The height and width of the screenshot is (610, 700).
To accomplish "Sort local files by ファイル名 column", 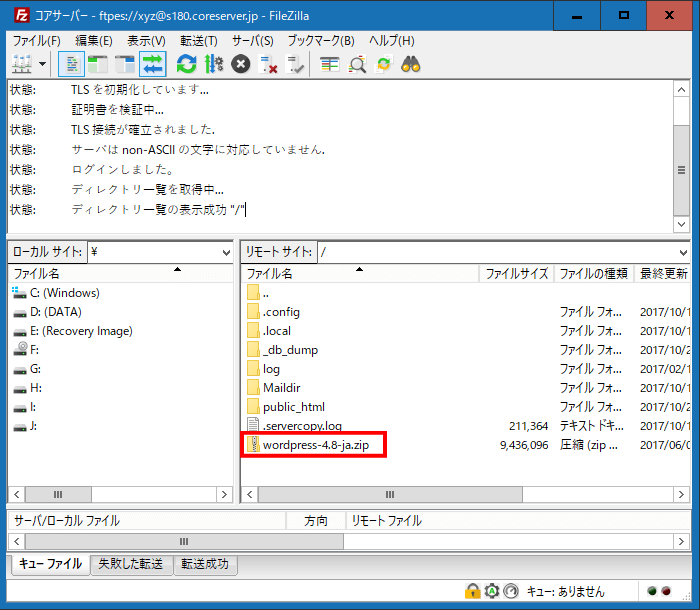I will [x=121, y=273].
